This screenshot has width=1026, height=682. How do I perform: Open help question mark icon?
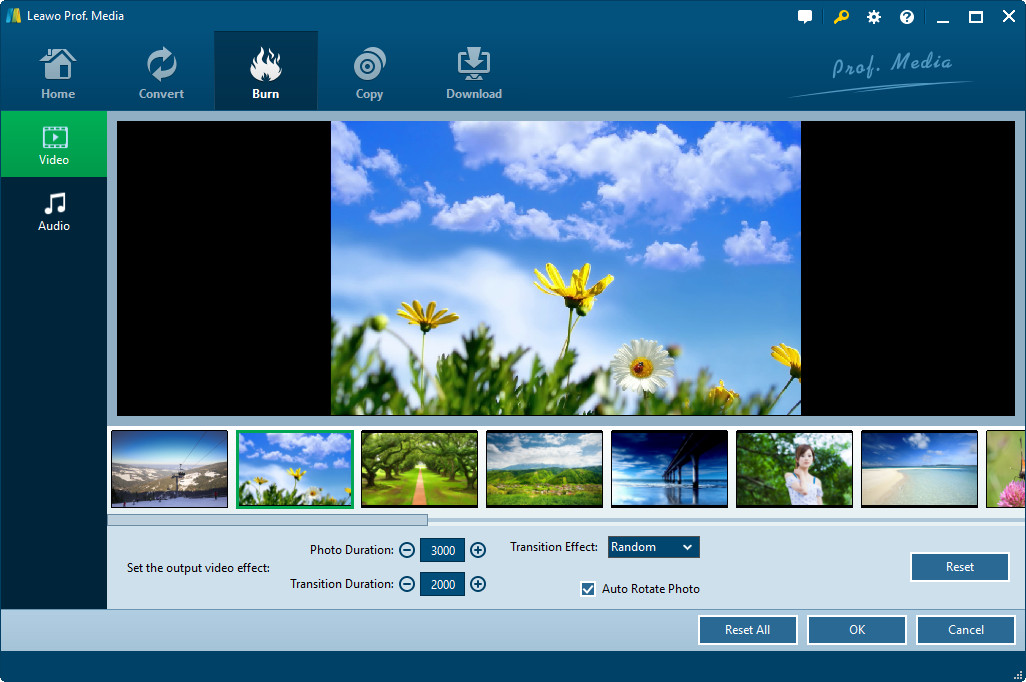pos(906,17)
